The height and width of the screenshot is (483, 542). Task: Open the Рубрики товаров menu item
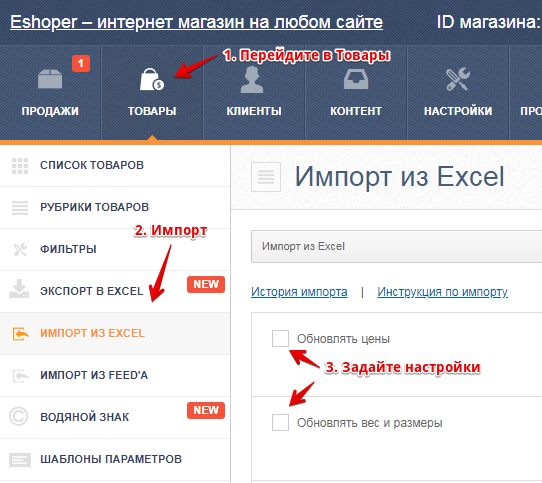pos(115,207)
